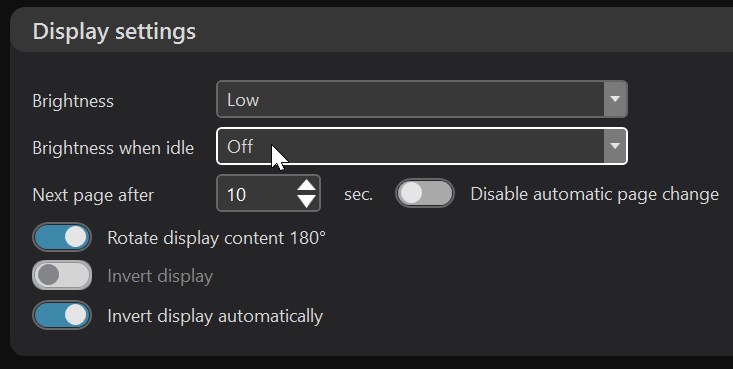Disable Invert display automatically switch
The image size is (733, 369).
point(62,315)
